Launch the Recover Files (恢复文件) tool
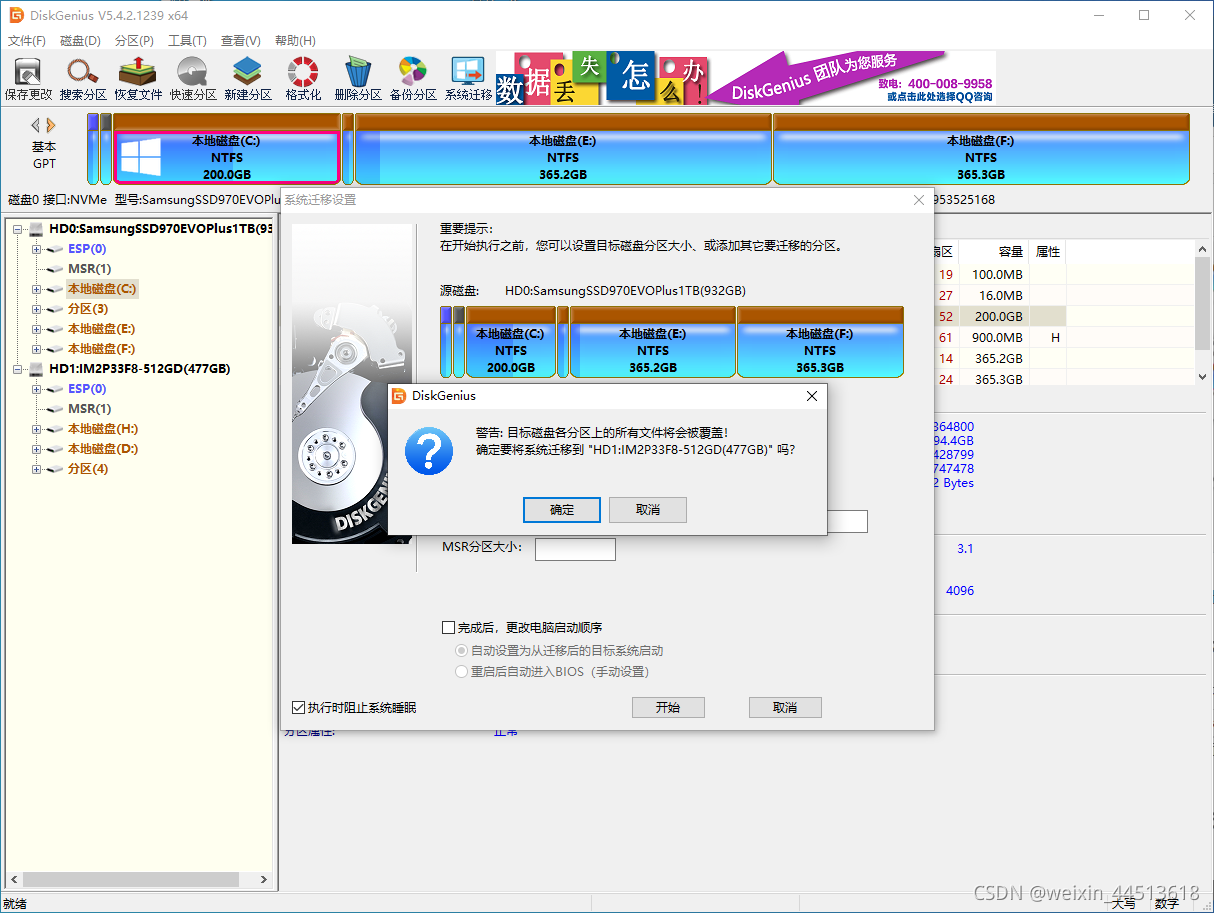Image resolution: width=1214 pixels, height=913 pixels. pyautogui.click(x=138, y=79)
